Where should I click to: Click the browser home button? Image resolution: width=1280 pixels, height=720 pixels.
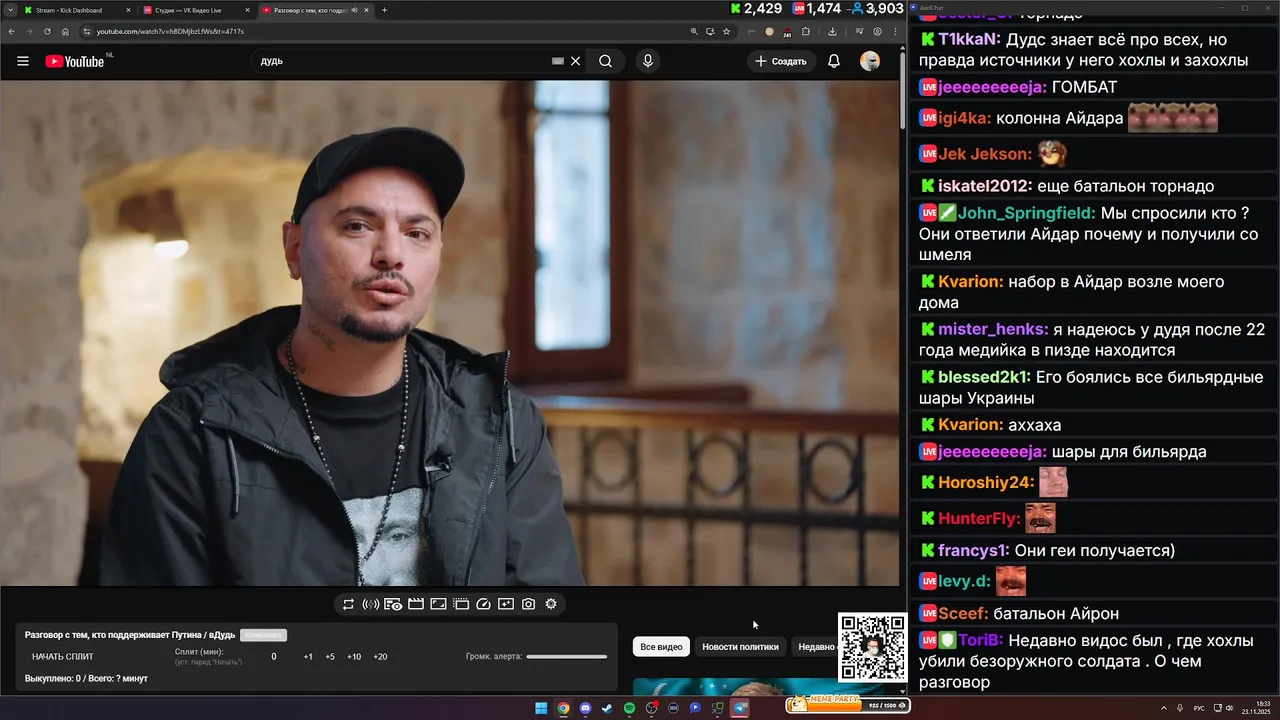tap(65, 31)
